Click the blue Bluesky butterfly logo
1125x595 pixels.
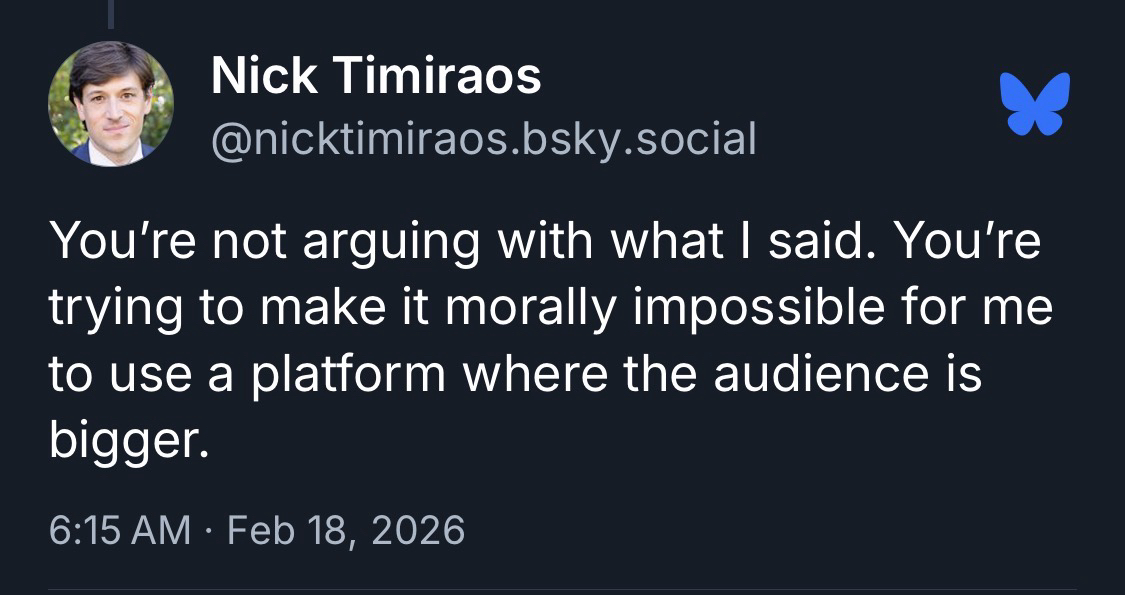[x=1039, y=102]
